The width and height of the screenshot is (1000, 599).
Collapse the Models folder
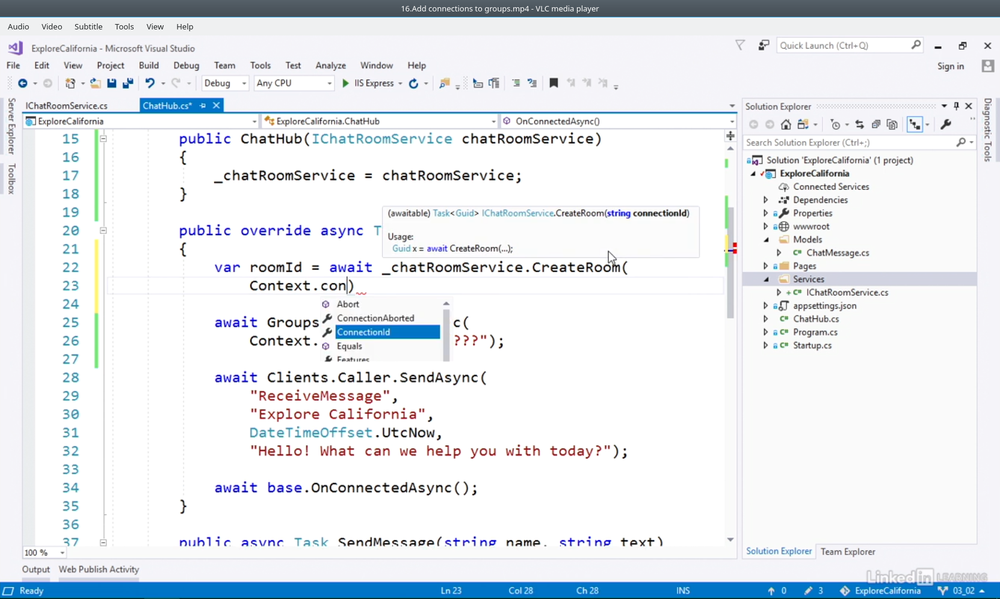(x=766, y=239)
